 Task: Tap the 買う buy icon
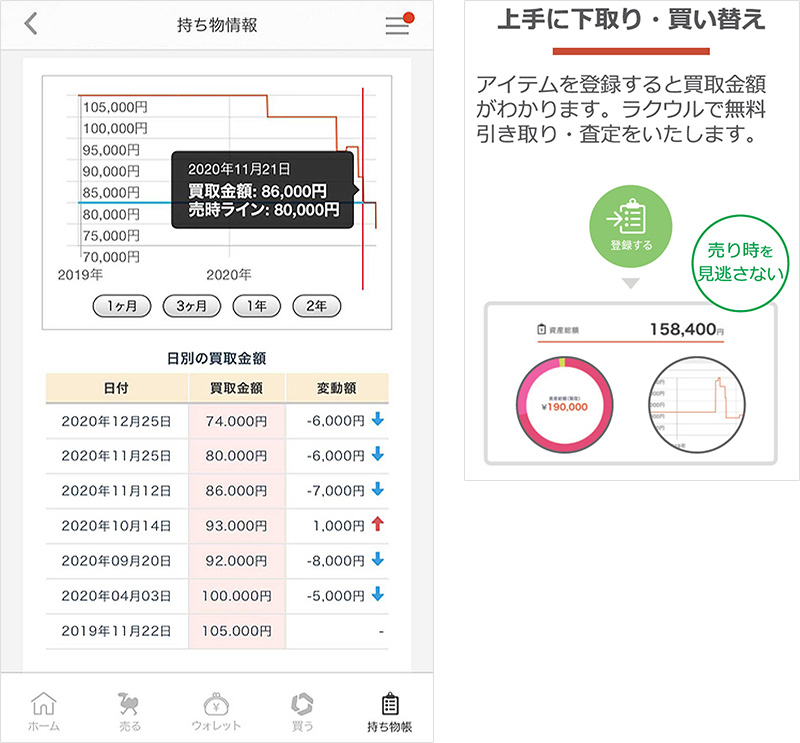tap(302, 704)
